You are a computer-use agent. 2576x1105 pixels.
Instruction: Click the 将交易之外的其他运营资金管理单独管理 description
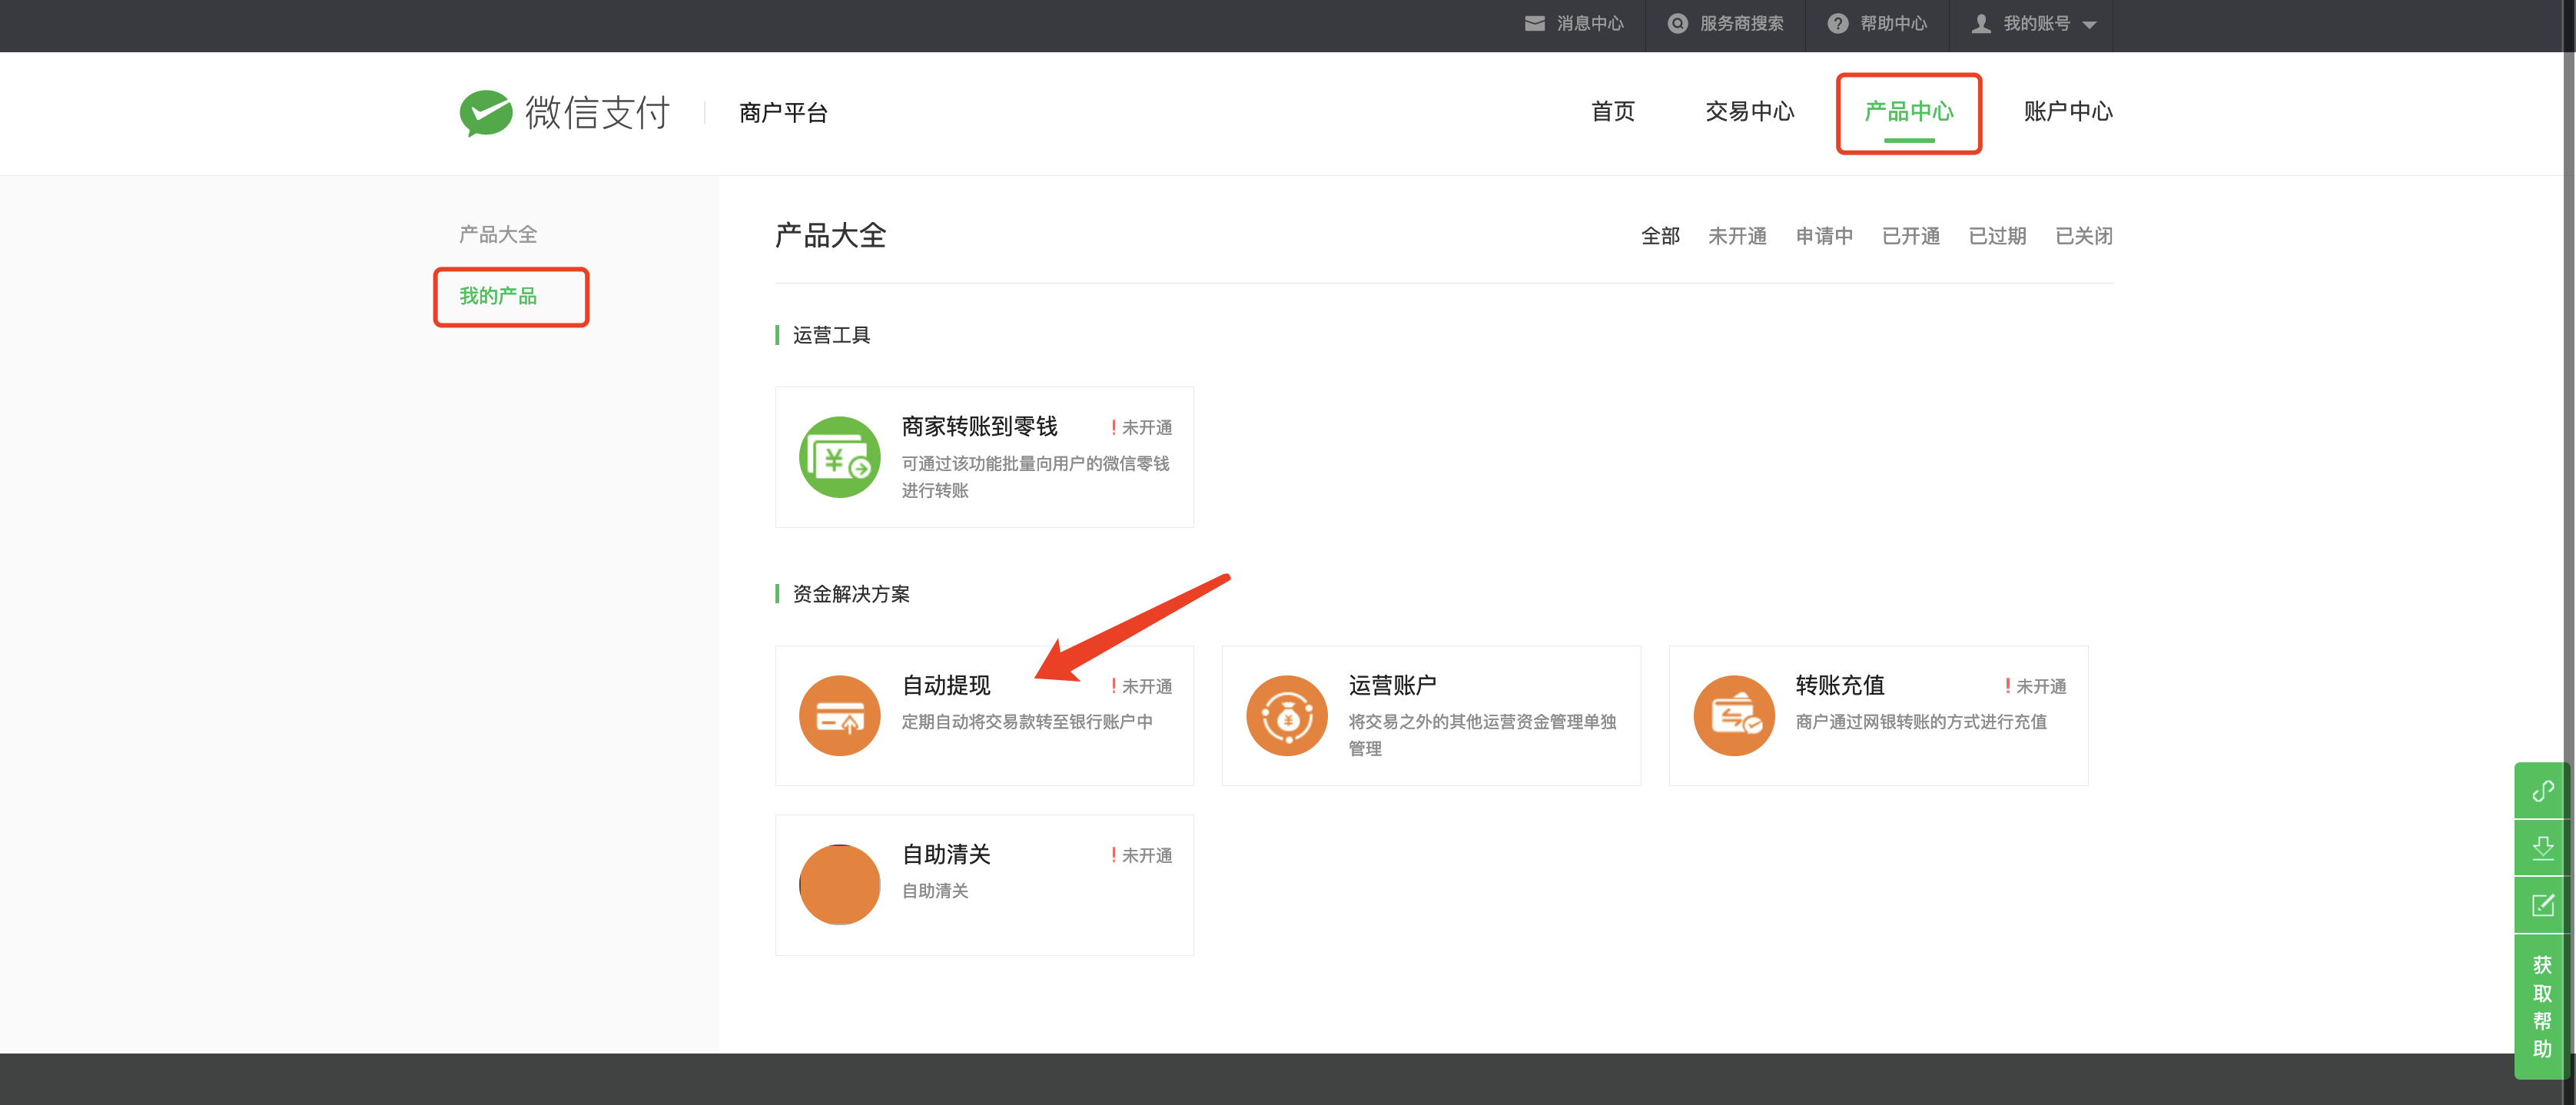pyautogui.click(x=1482, y=735)
